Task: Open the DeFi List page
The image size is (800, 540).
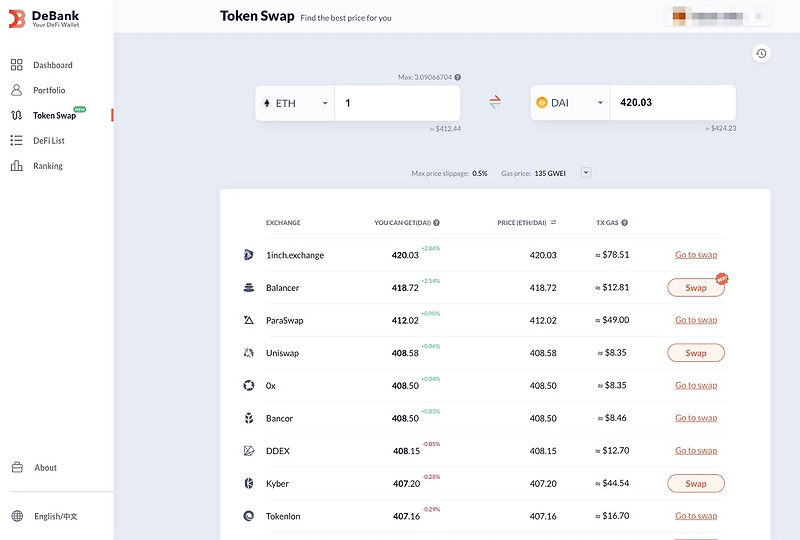Action: (x=48, y=140)
